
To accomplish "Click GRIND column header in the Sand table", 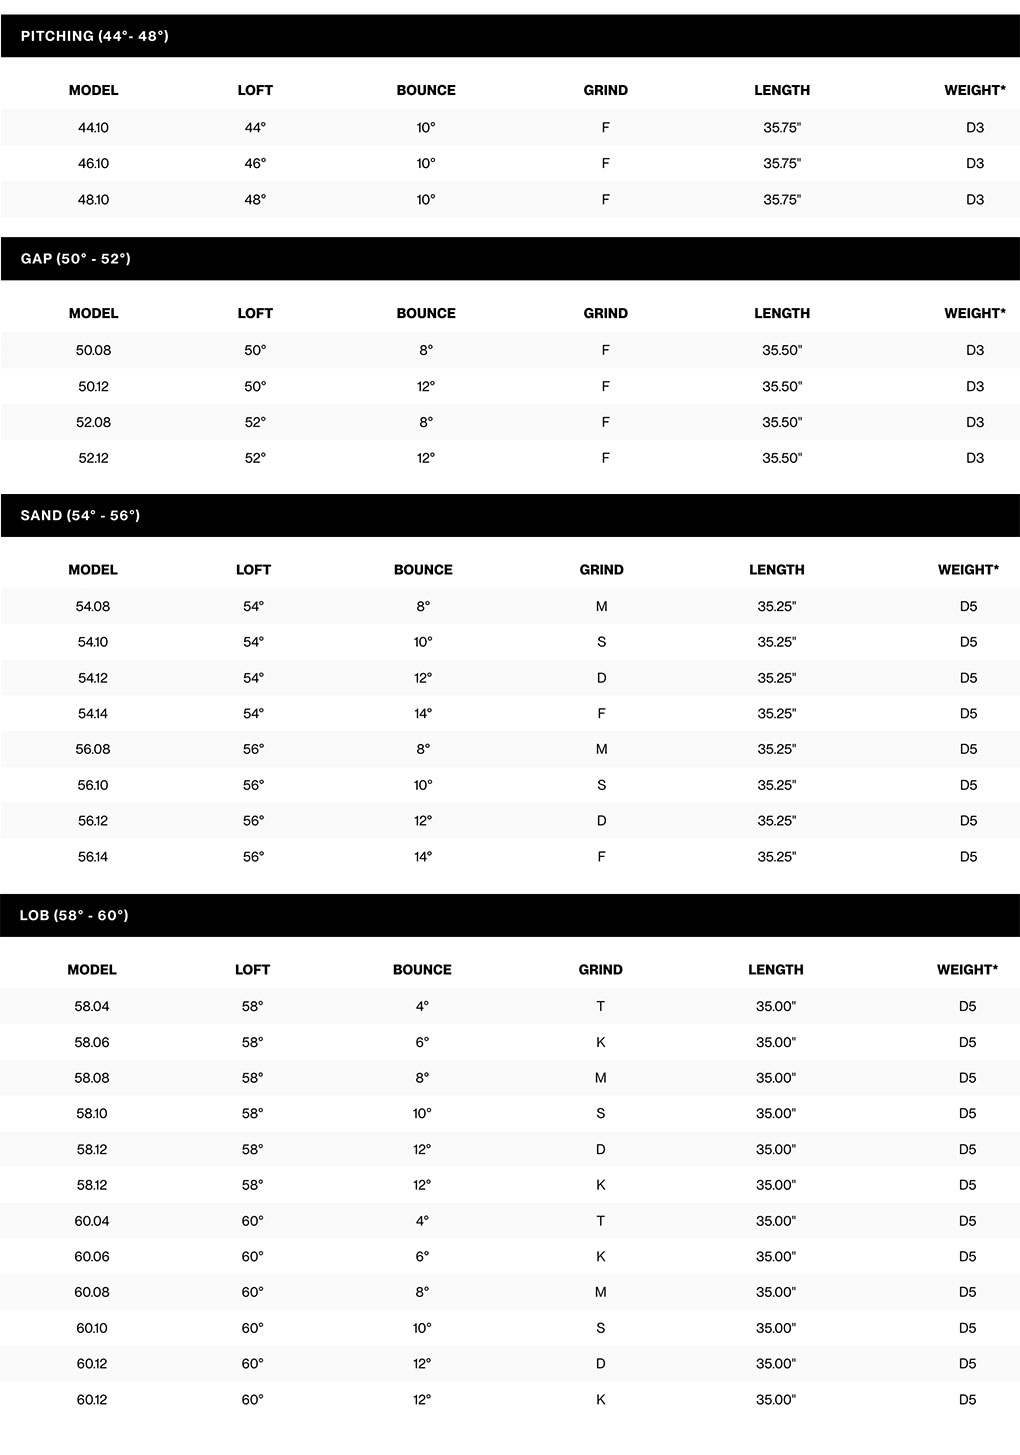I will pyautogui.click(x=601, y=570).
